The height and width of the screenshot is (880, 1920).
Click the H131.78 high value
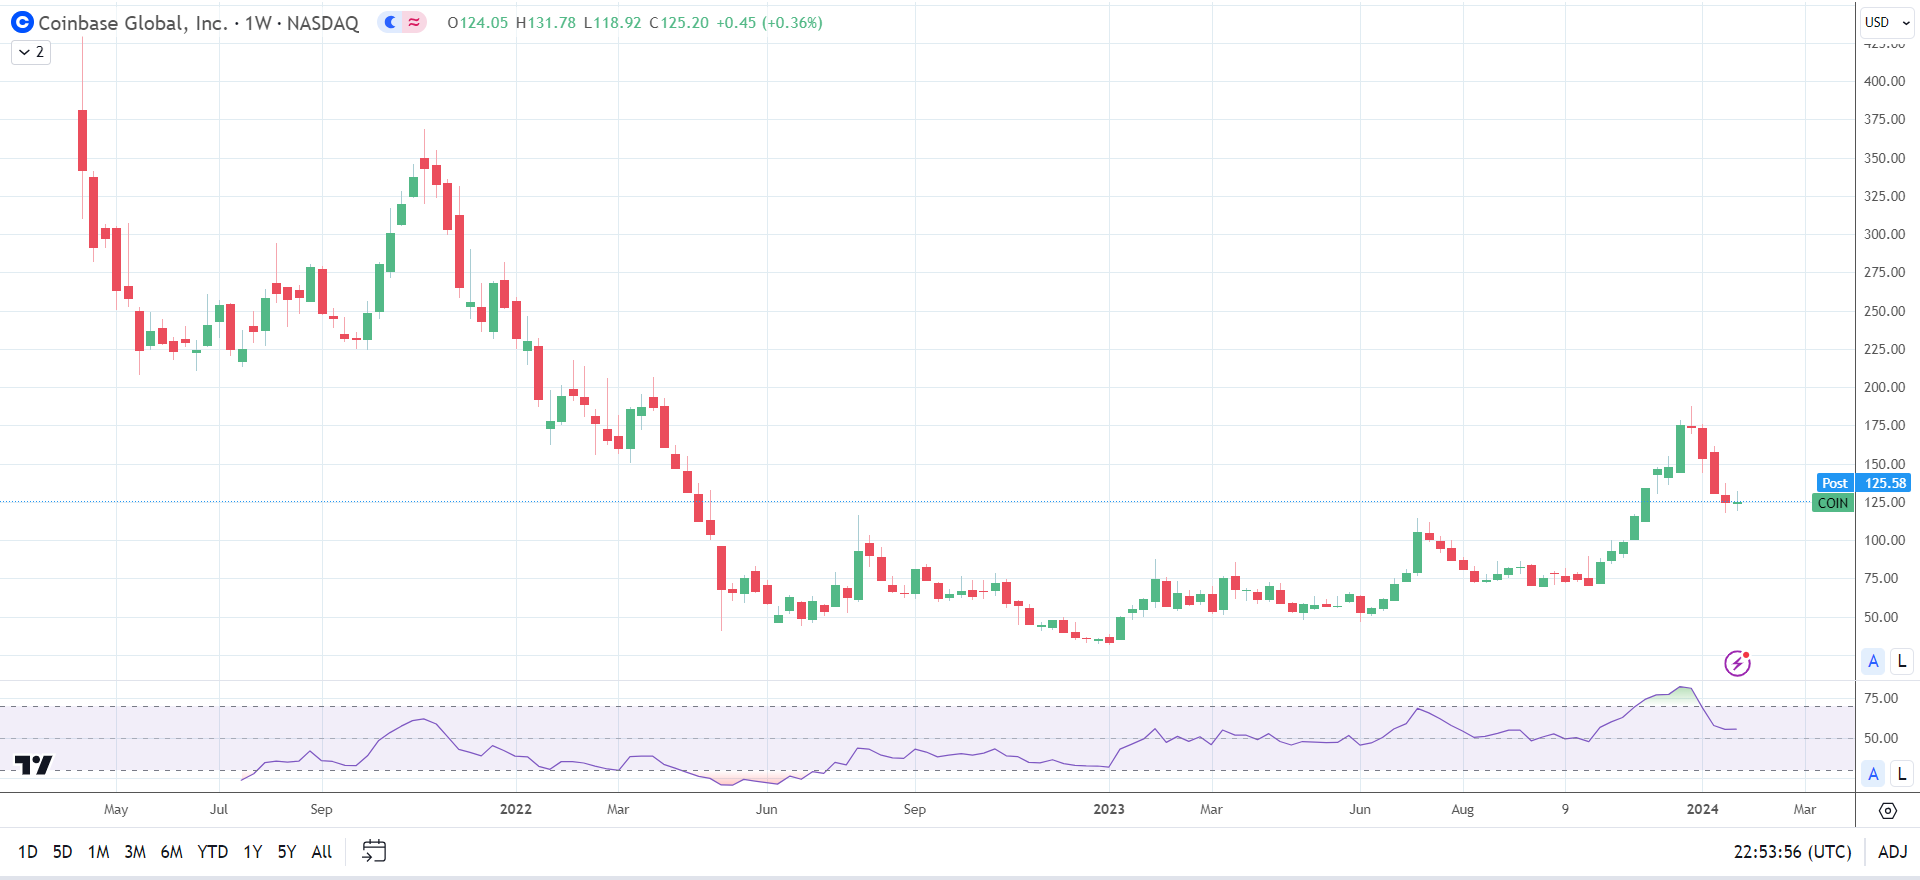tap(546, 22)
